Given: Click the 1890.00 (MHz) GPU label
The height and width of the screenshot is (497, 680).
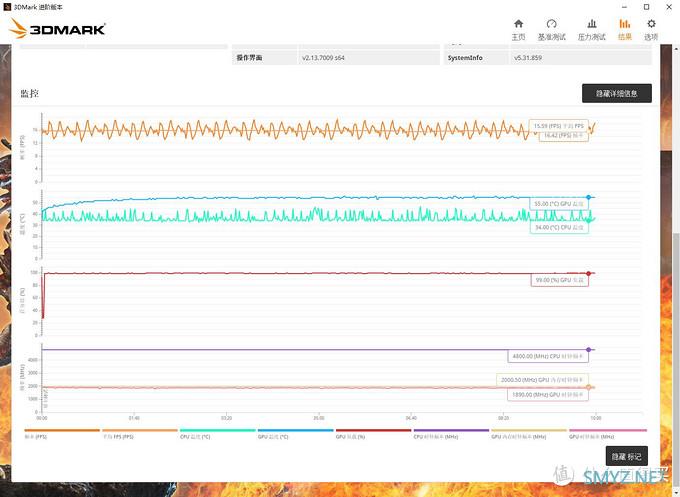Looking at the screenshot, I should pos(548,395).
